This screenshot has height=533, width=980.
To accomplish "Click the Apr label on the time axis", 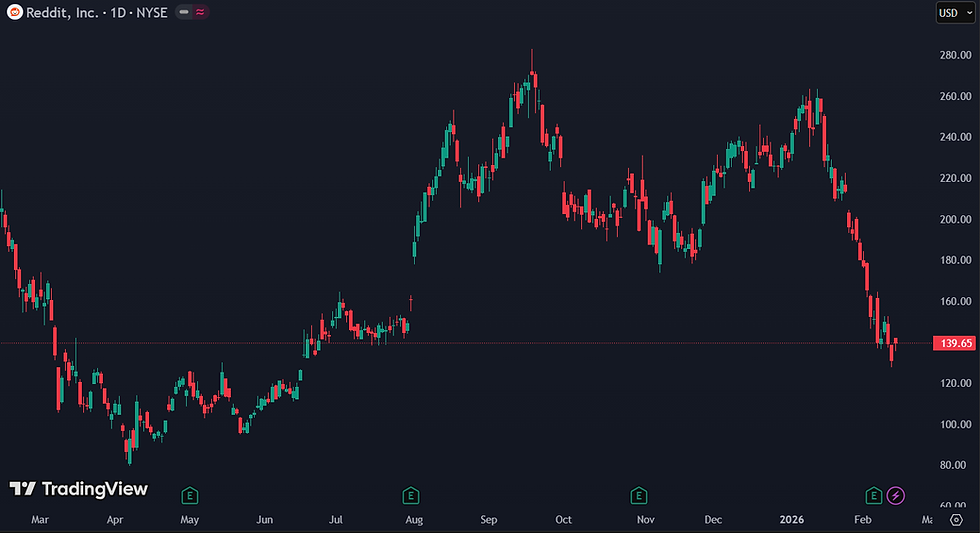I will [x=115, y=519].
